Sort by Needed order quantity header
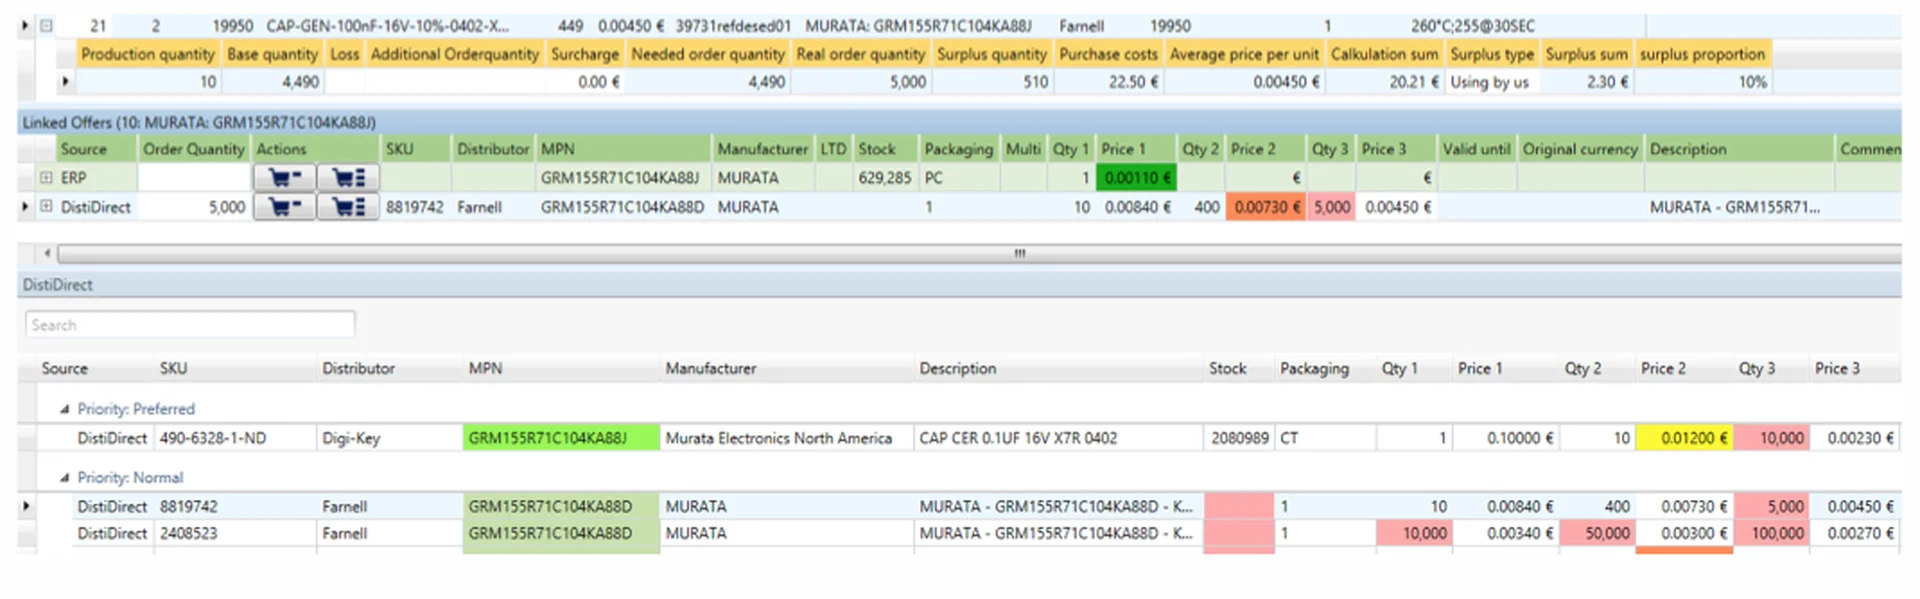The image size is (1920, 599). click(708, 54)
